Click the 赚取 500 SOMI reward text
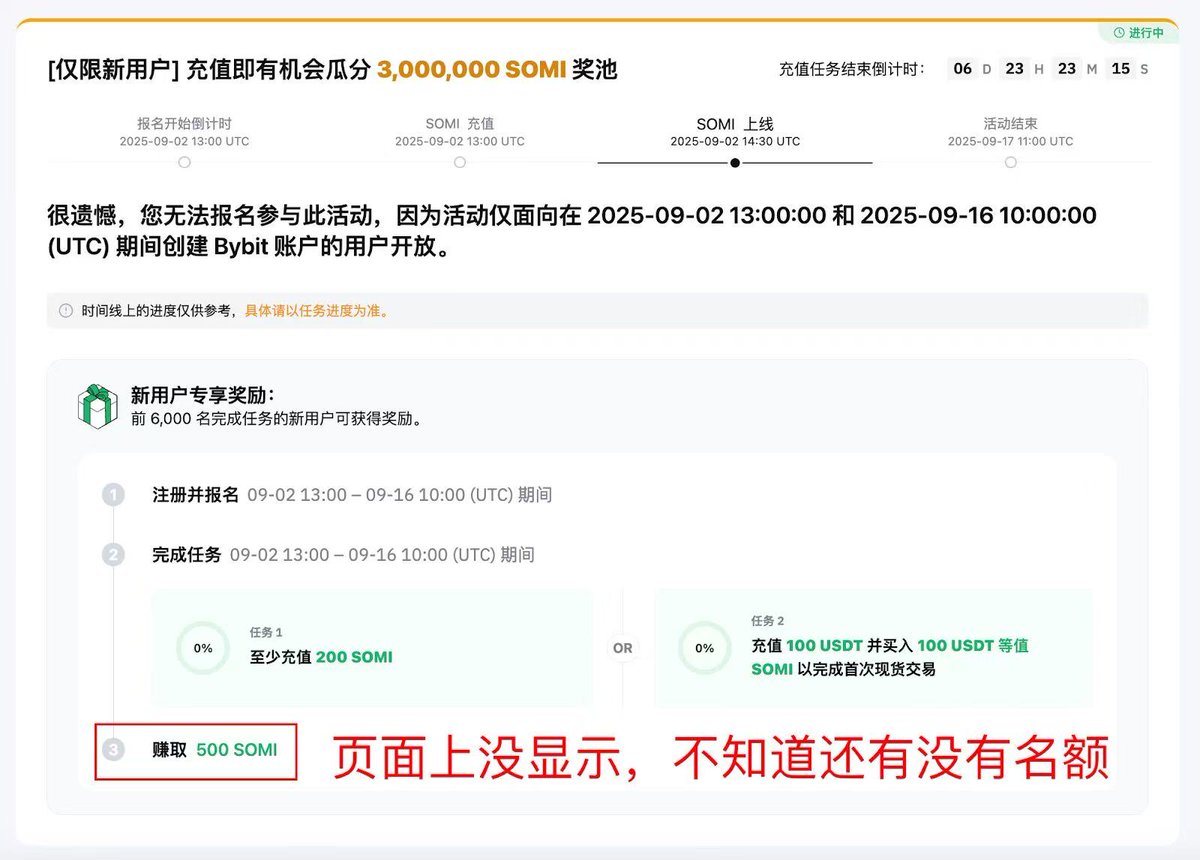Viewport: 1200px width, 860px height. click(215, 749)
